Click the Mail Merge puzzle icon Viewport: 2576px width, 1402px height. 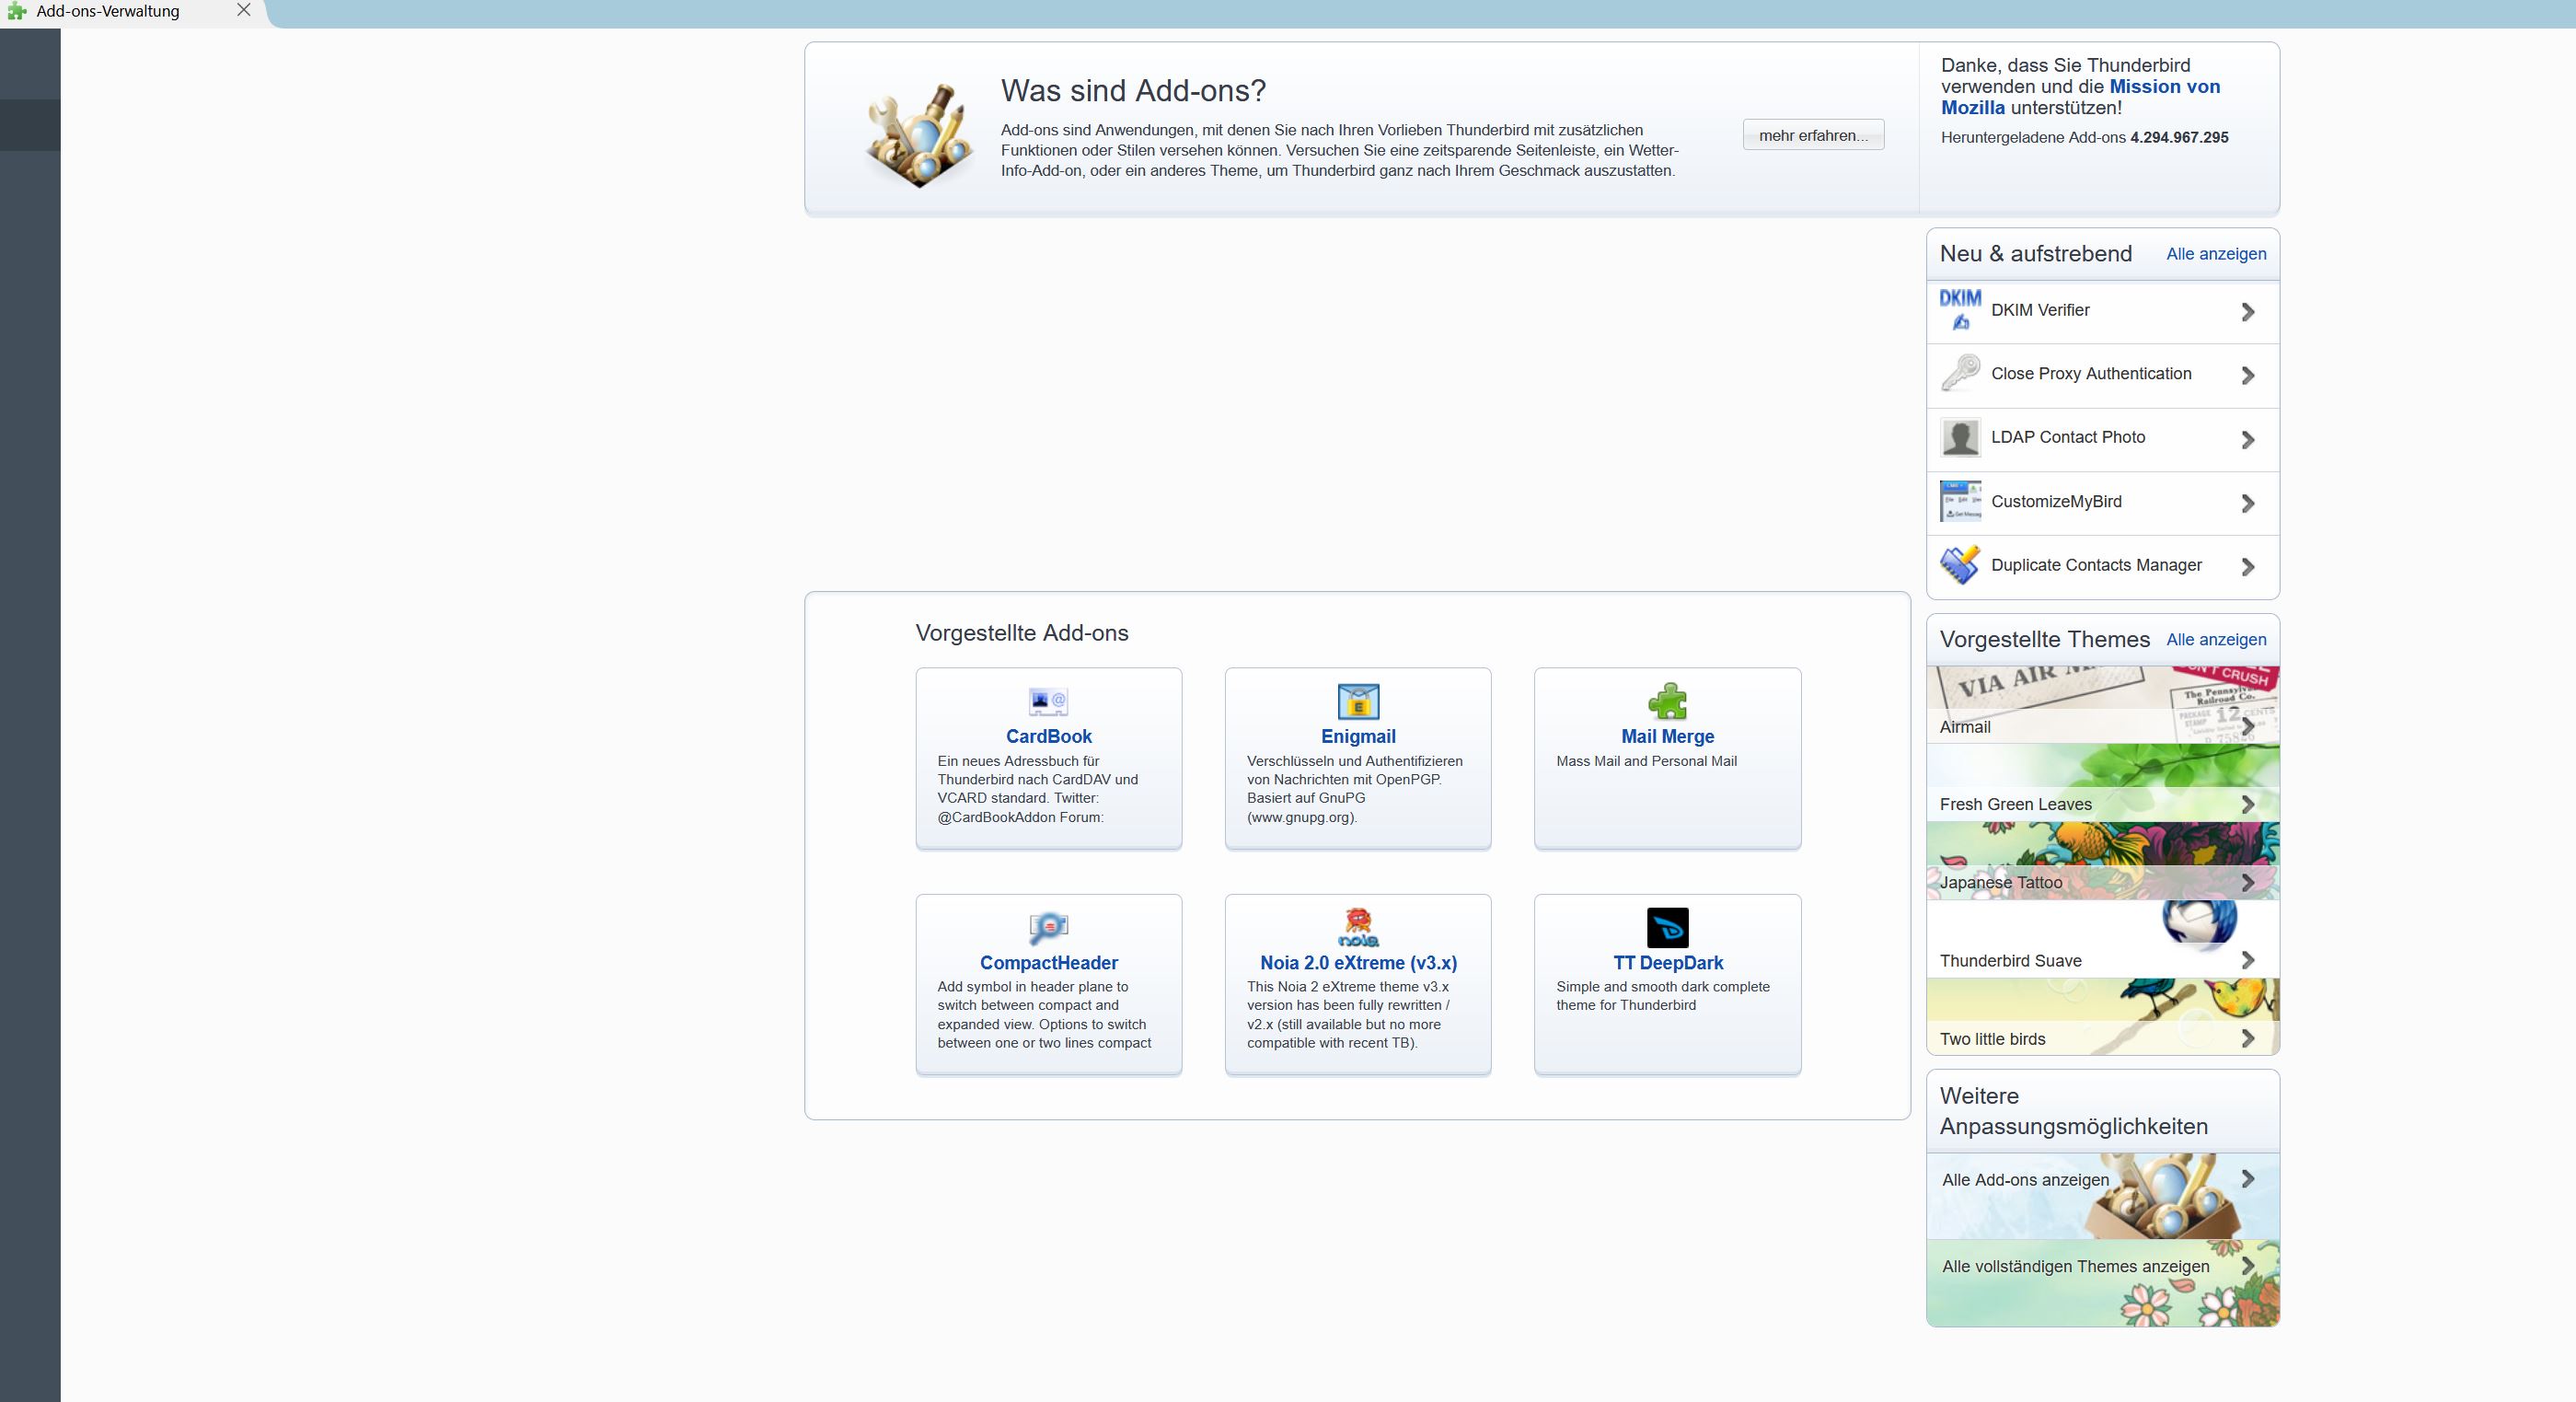[1667, 702]
